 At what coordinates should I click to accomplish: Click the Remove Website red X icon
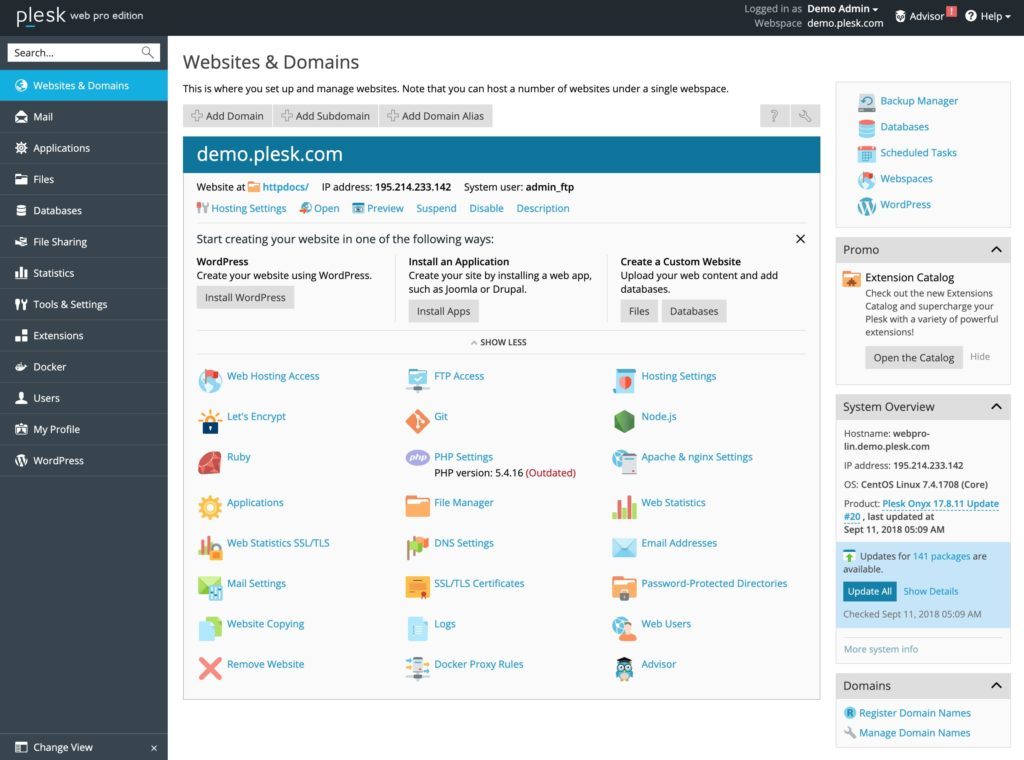(210, 669)
